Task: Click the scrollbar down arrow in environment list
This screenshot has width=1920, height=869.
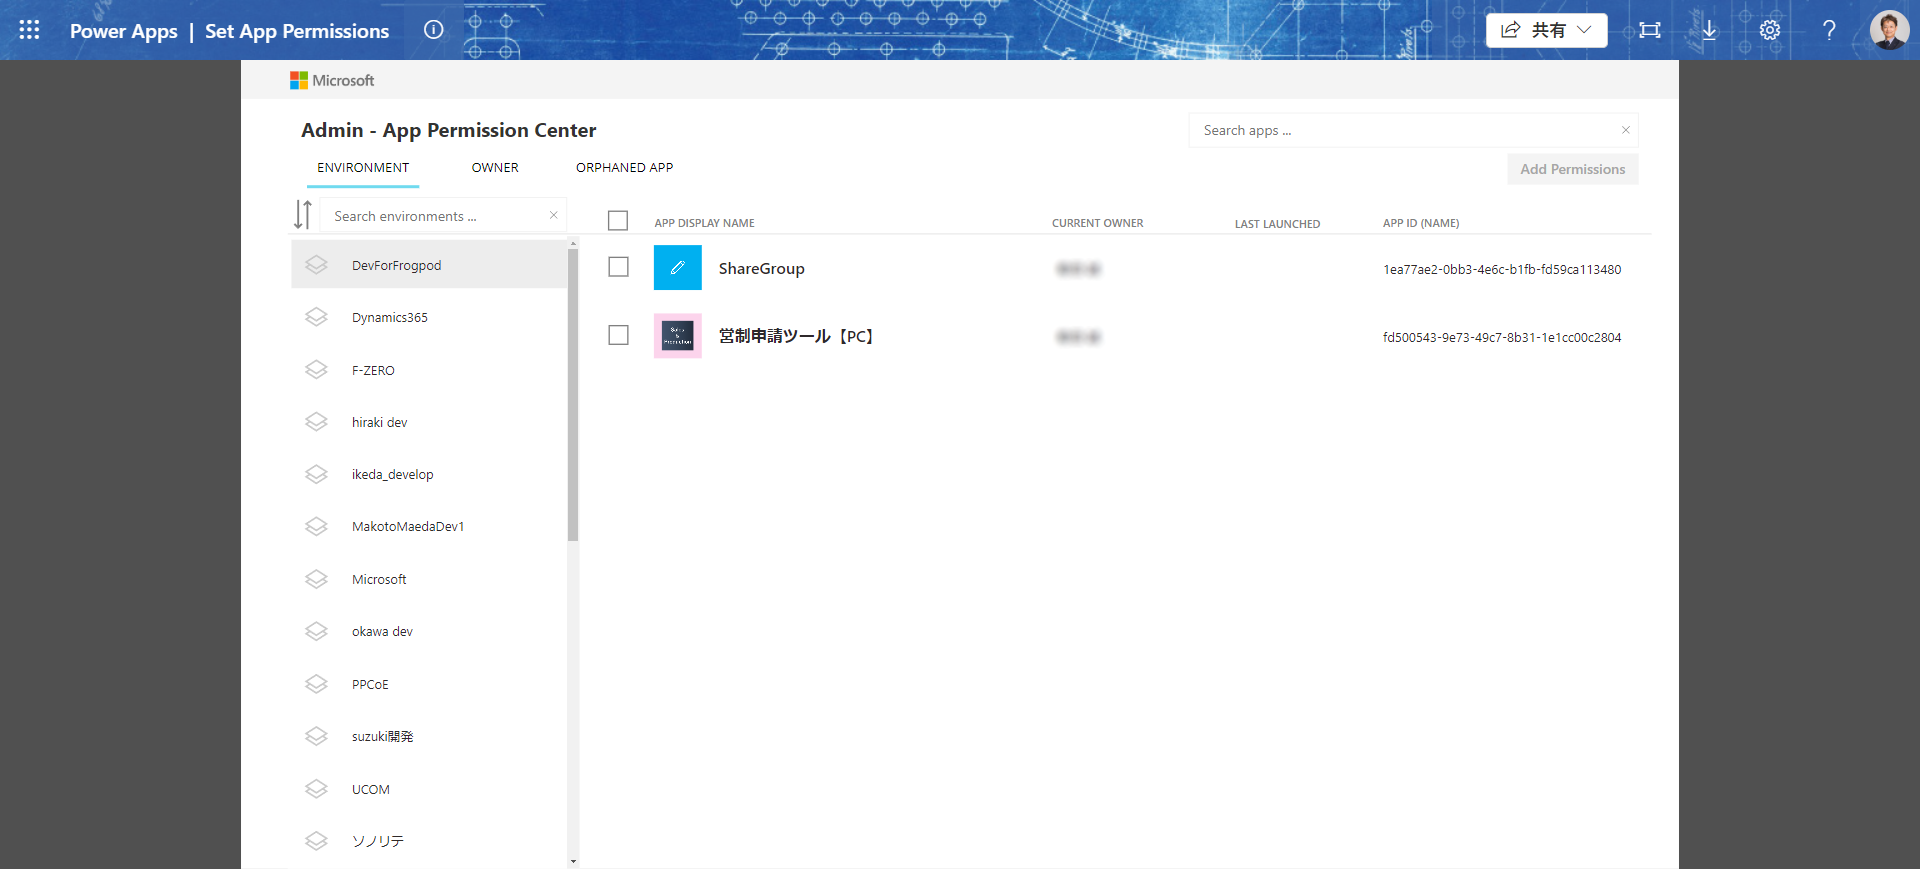Action: coord(573,861)
